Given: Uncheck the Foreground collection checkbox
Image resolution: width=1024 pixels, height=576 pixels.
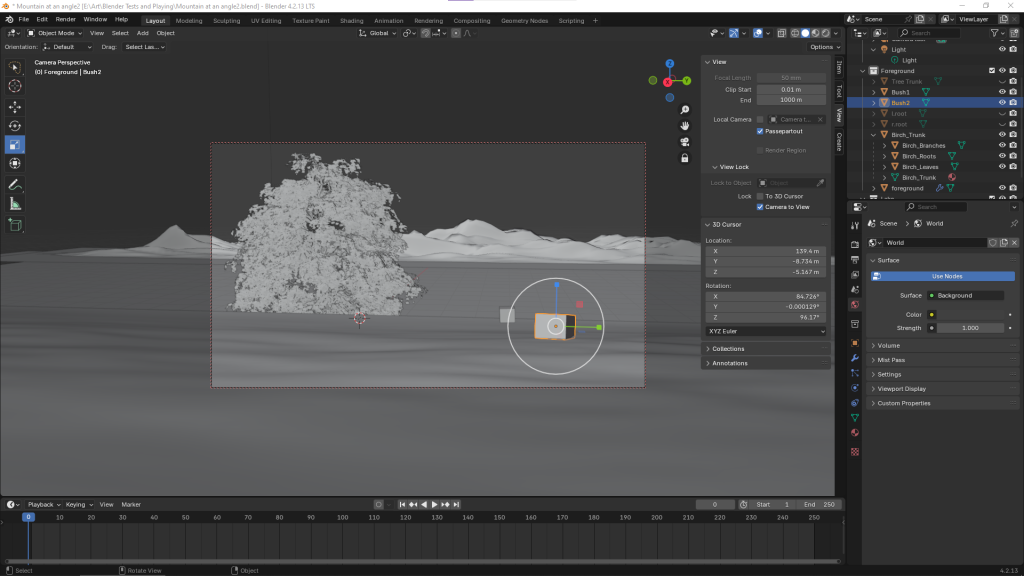Looking at the screenshot, I should [992, 71].
